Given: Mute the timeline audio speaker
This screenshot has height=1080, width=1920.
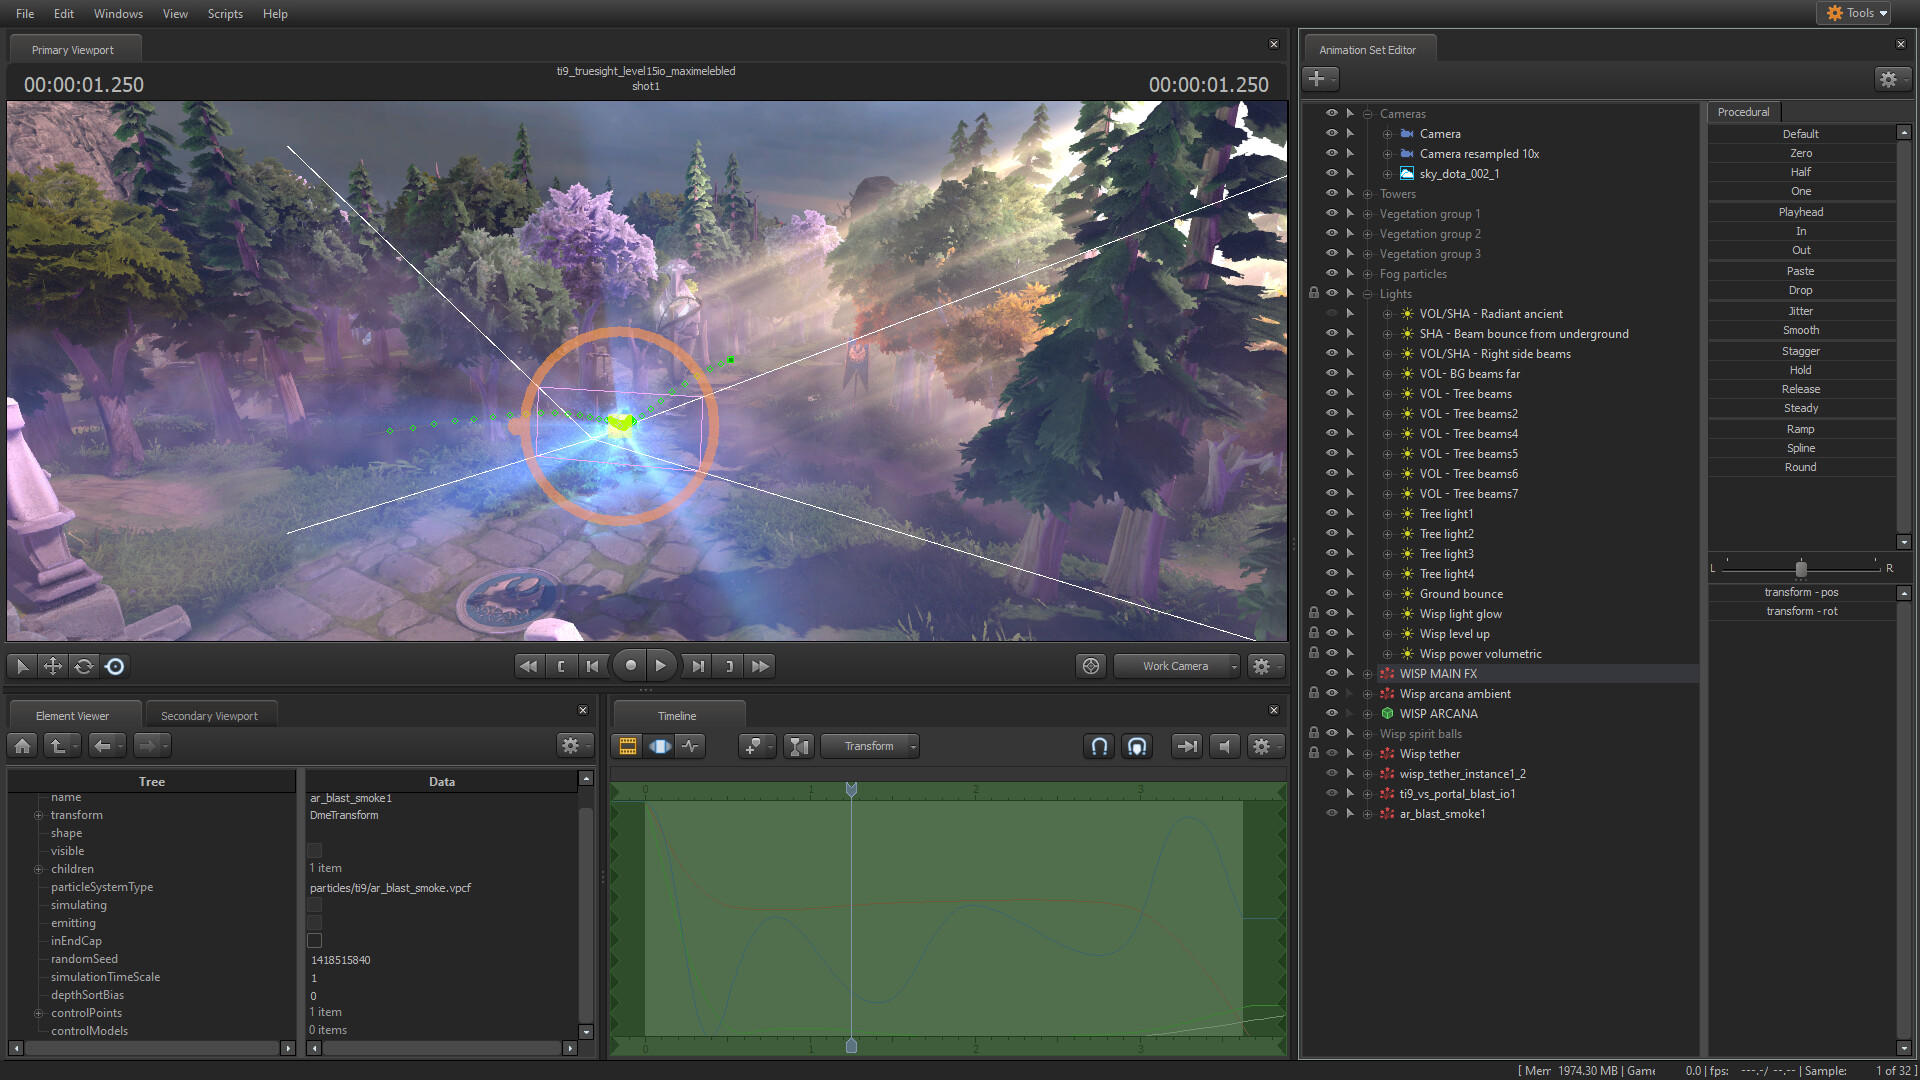Looking at the screenshot, I should [x=1225, y=746].
